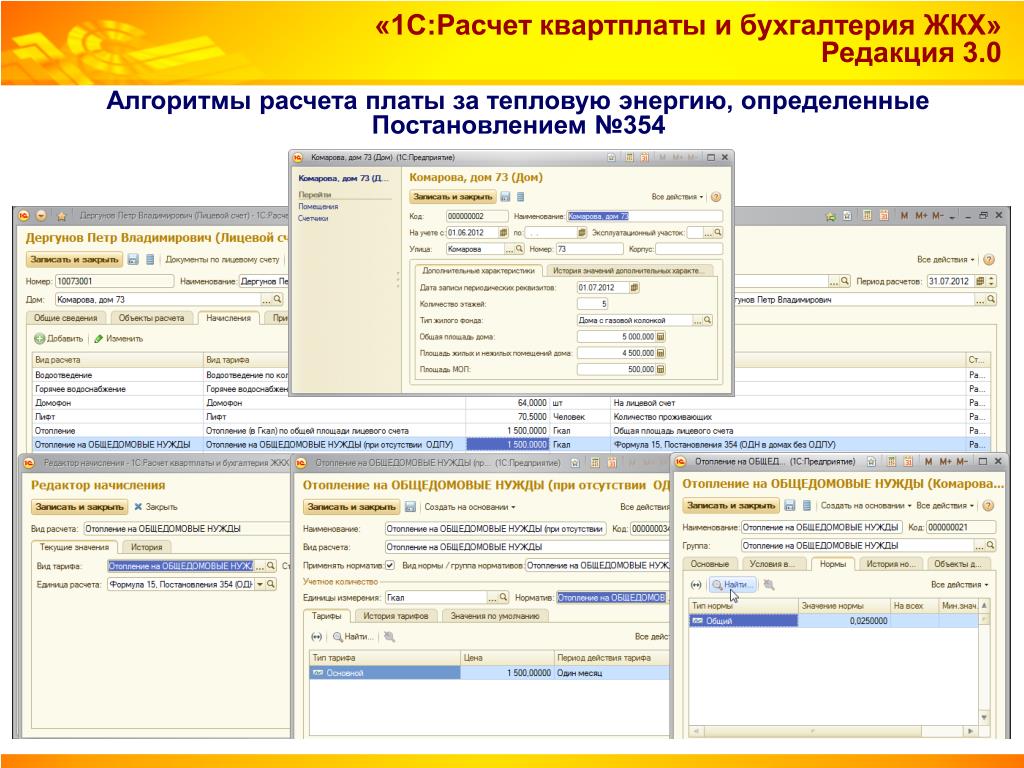This screenshot has height=768, width=1024.
Task: Click ellipsis select button for Тип жилого фонда
Action: (697, 321)
